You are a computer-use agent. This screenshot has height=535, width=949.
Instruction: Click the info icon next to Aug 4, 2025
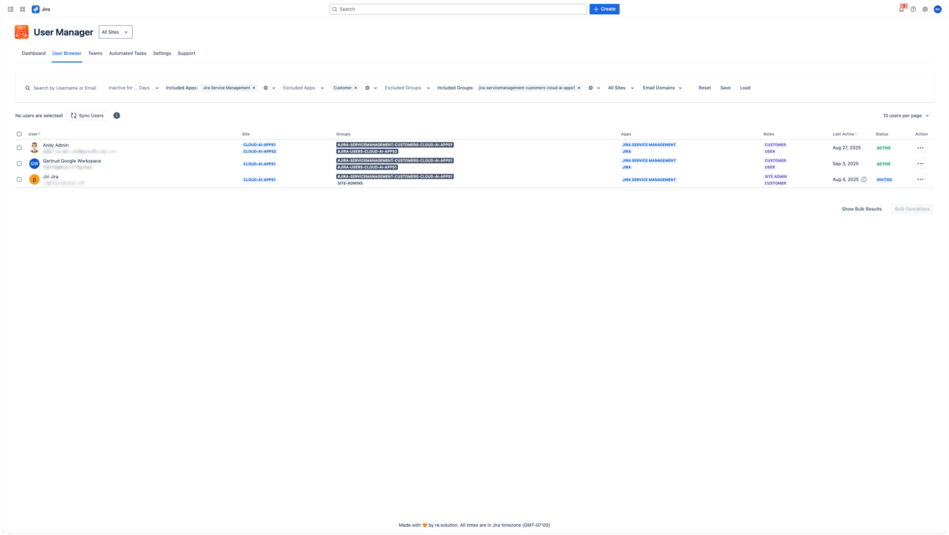click(x=864, y=180)
